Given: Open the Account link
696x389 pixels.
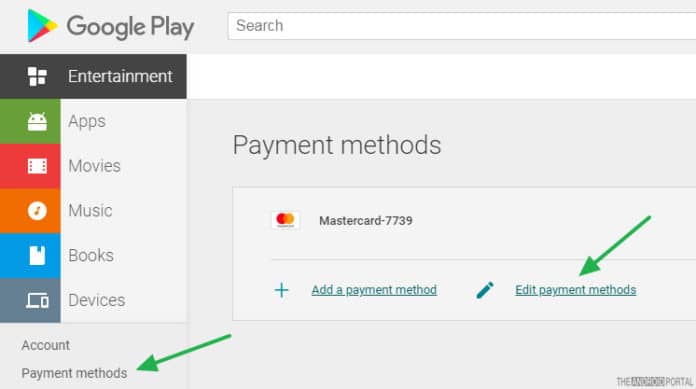Looking at the screenshot, I should click(x=46, y=345).
